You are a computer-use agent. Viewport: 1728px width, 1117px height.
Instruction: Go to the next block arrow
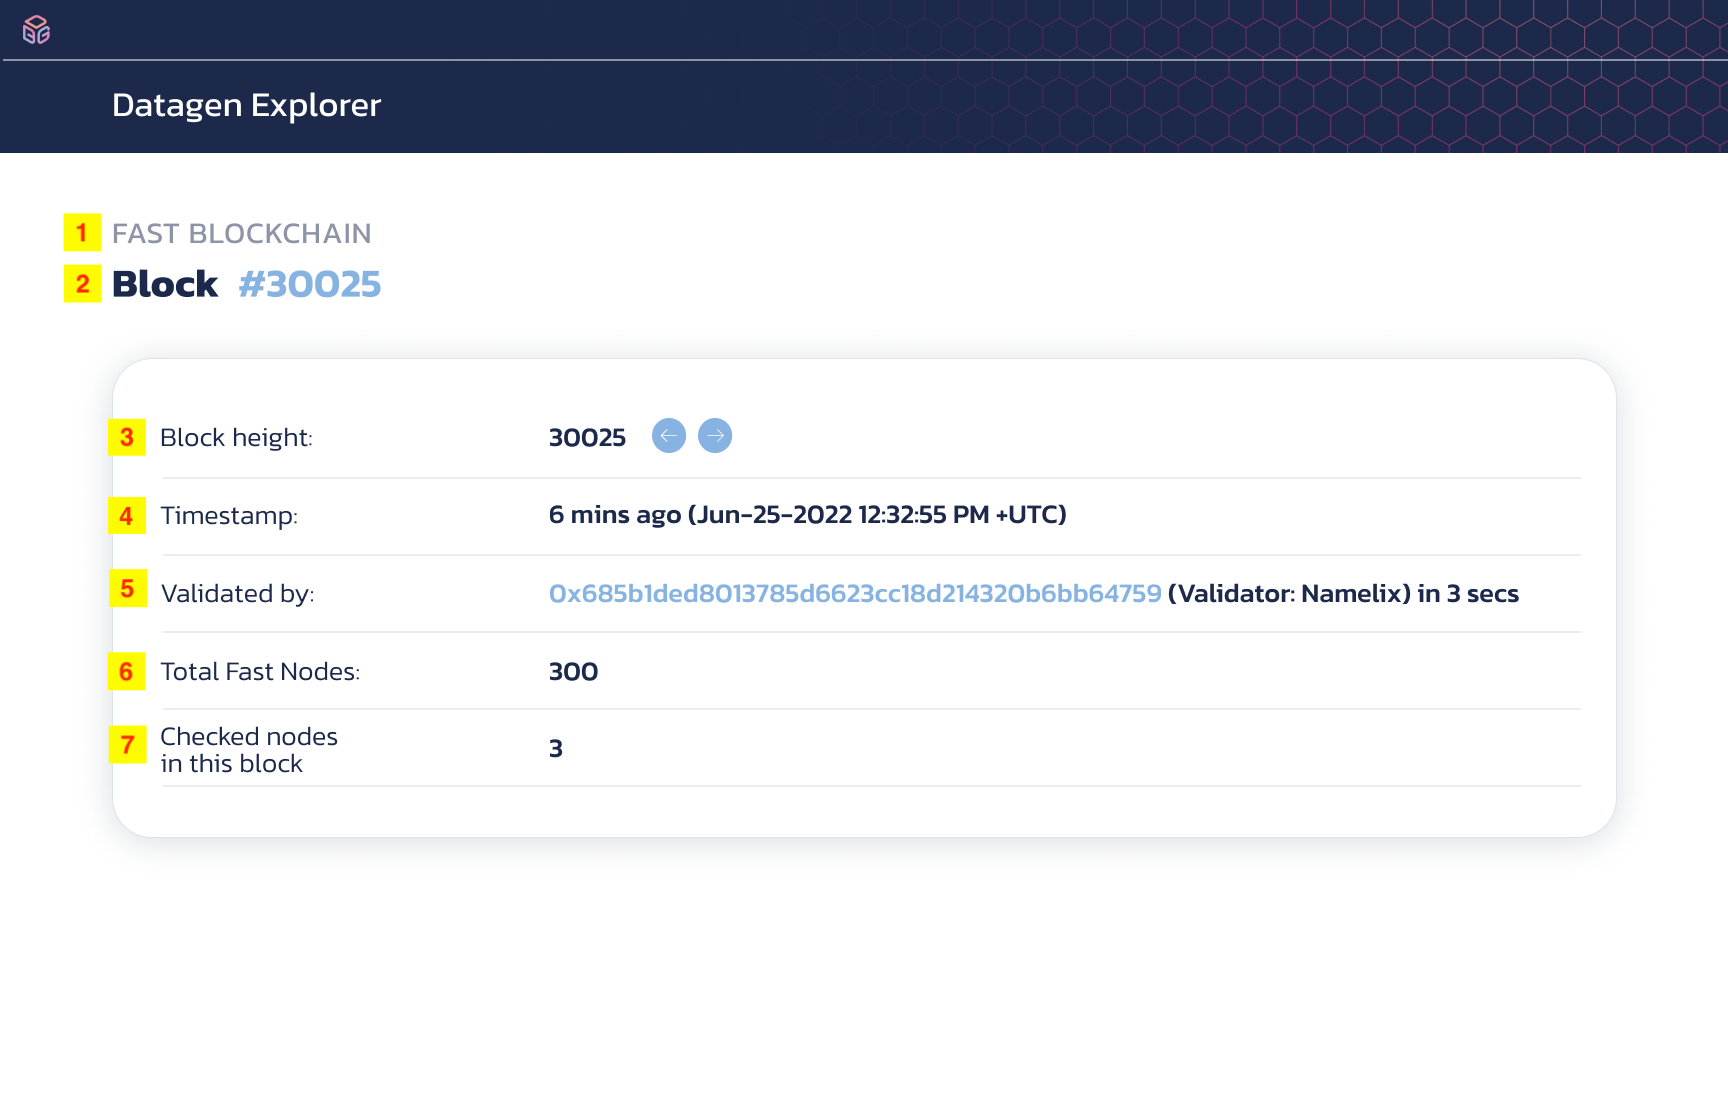(715, 436)
